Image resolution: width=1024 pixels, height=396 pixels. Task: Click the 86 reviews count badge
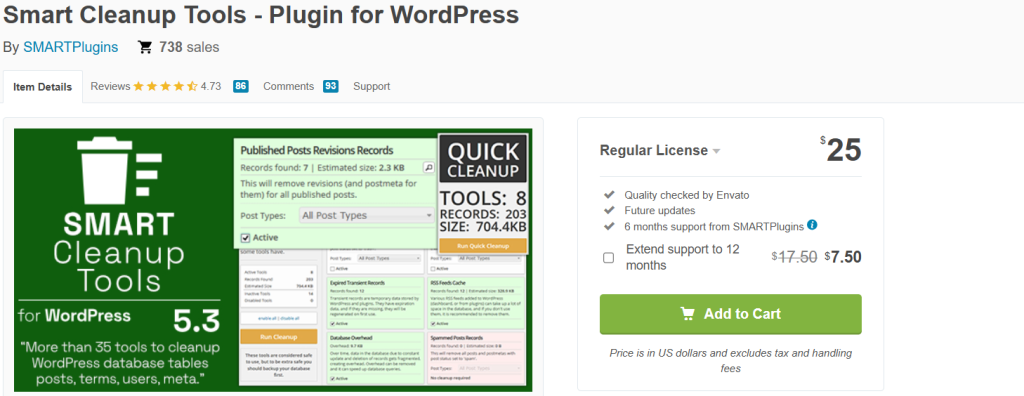pos(241,86)
